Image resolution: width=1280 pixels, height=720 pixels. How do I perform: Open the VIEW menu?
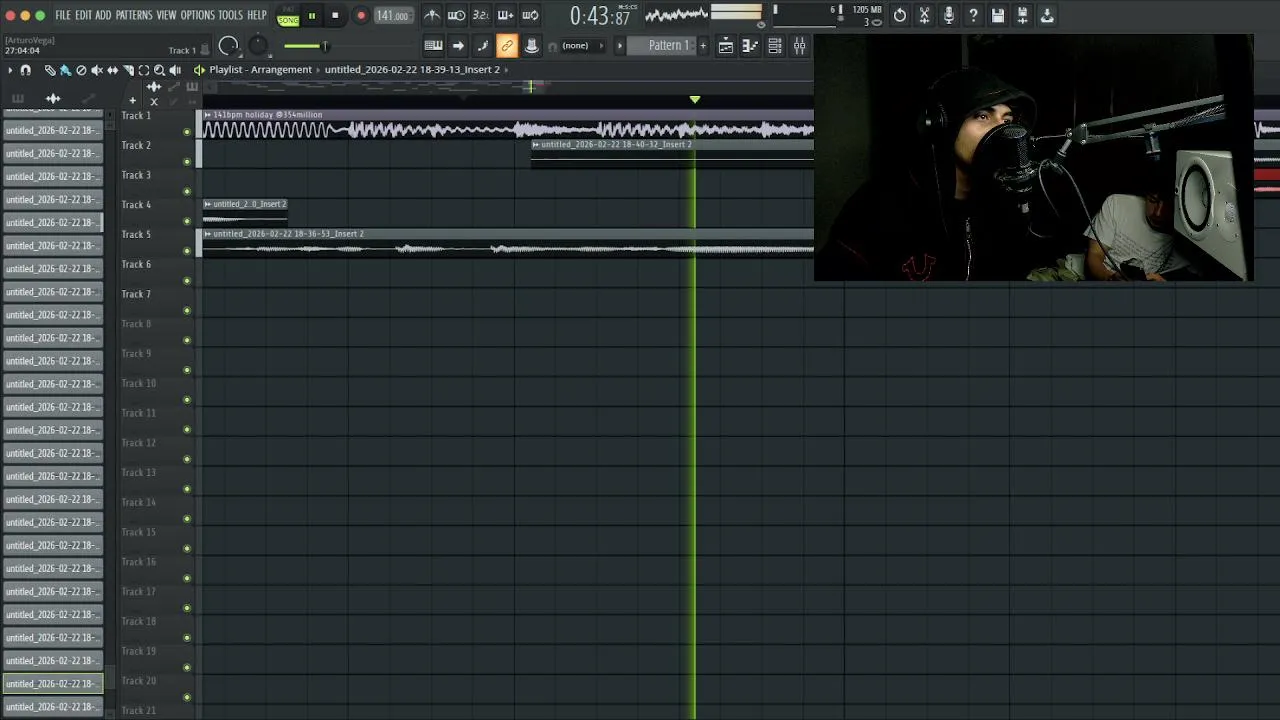click(x=166, y=15)
